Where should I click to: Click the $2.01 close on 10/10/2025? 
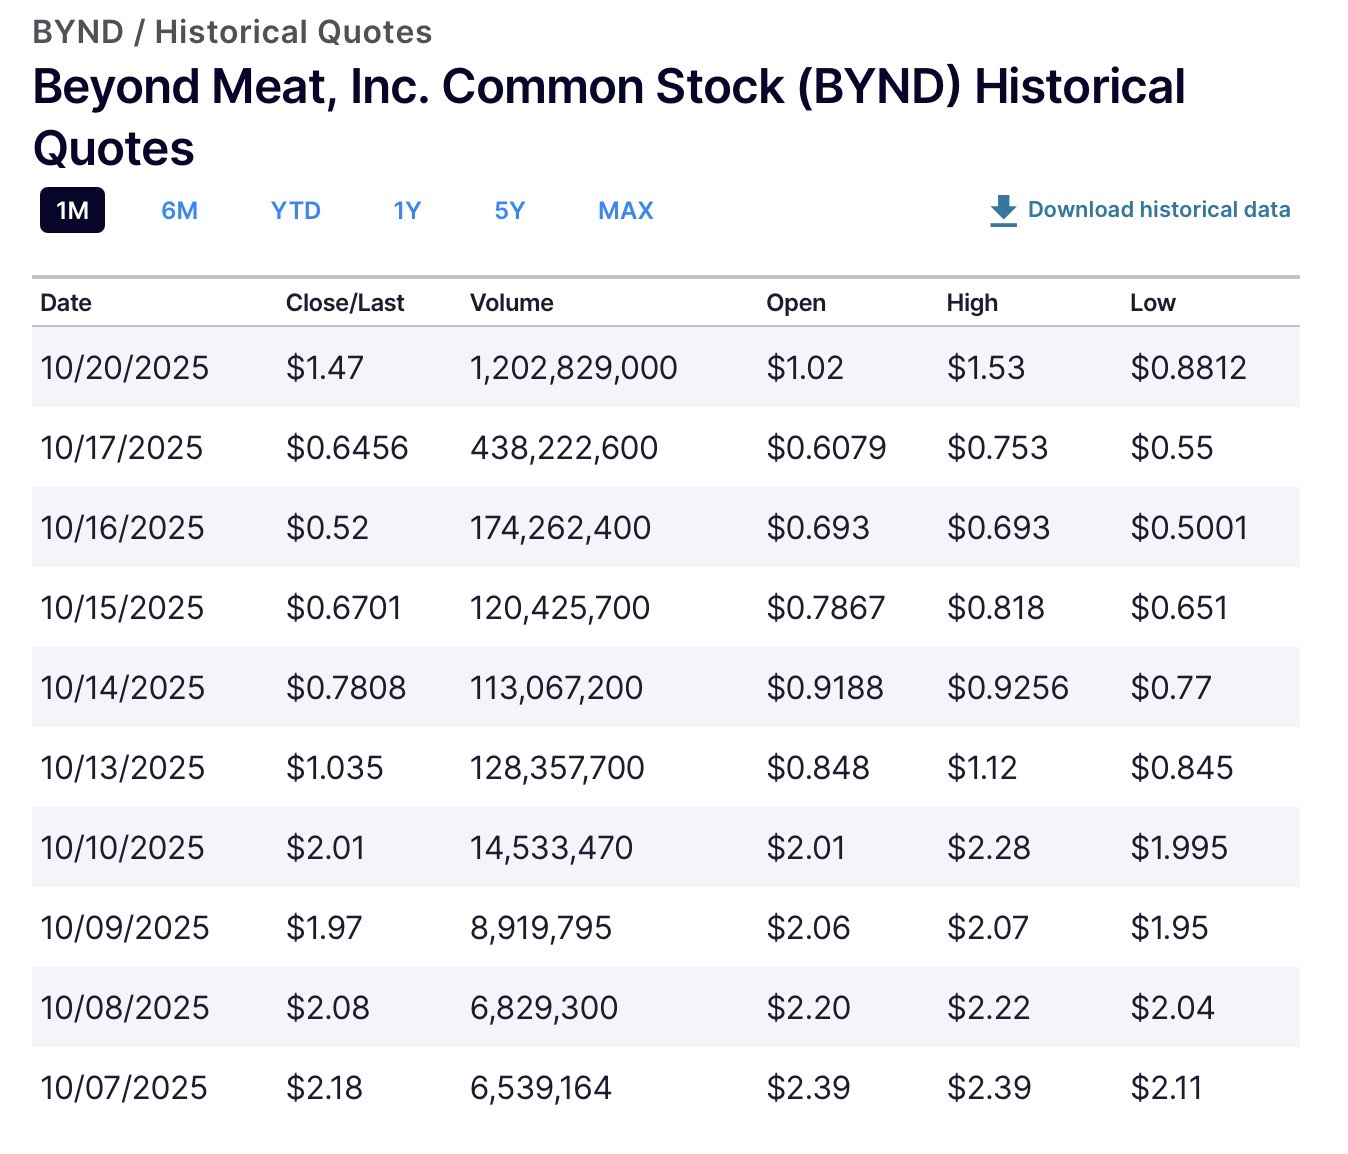[x=326, y=848]
